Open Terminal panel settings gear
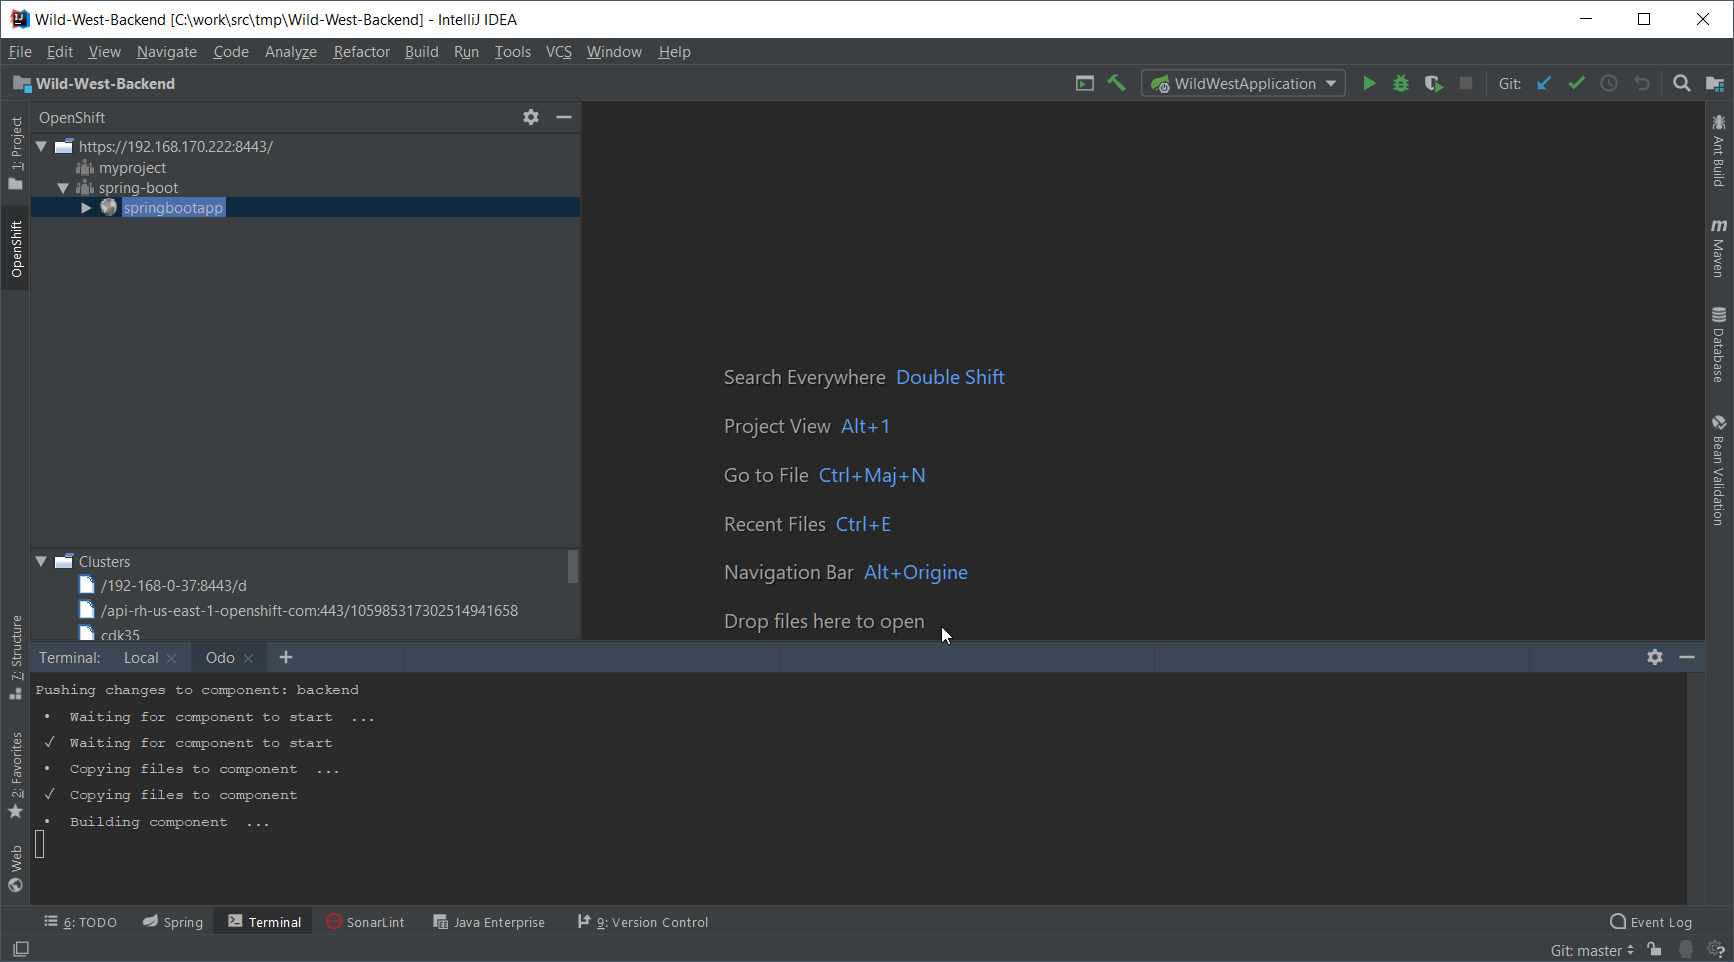1734x962 pixels. (x=1655, y=657)
